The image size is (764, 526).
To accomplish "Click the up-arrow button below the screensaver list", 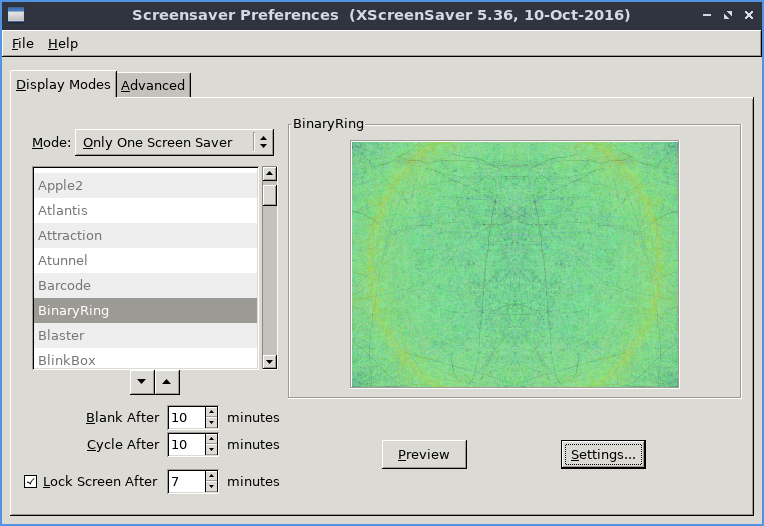I will click(x=167, y=381).
